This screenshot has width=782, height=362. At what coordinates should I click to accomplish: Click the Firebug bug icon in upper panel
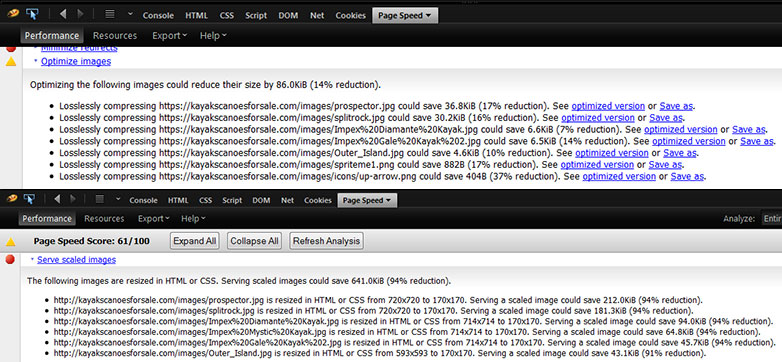pos(13,14)
